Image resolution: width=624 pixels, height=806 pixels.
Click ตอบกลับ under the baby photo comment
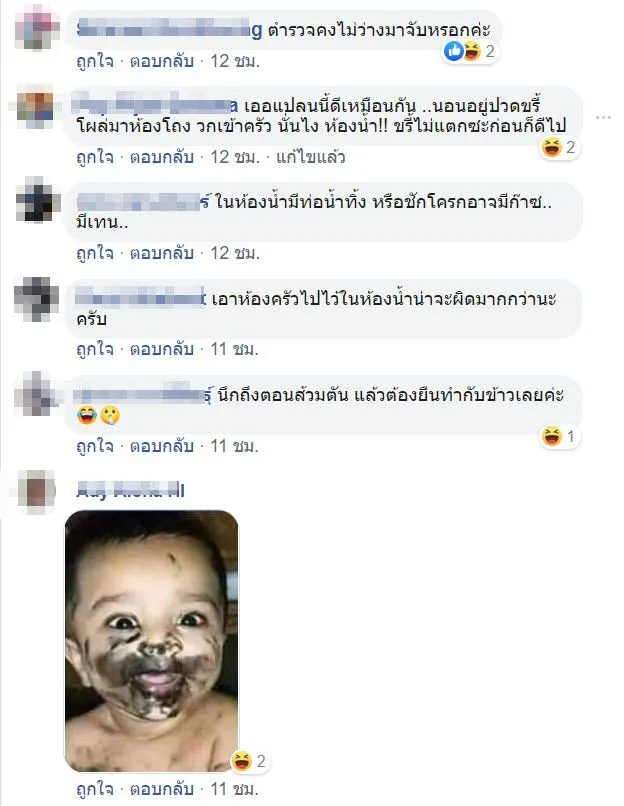coord(161,789)
